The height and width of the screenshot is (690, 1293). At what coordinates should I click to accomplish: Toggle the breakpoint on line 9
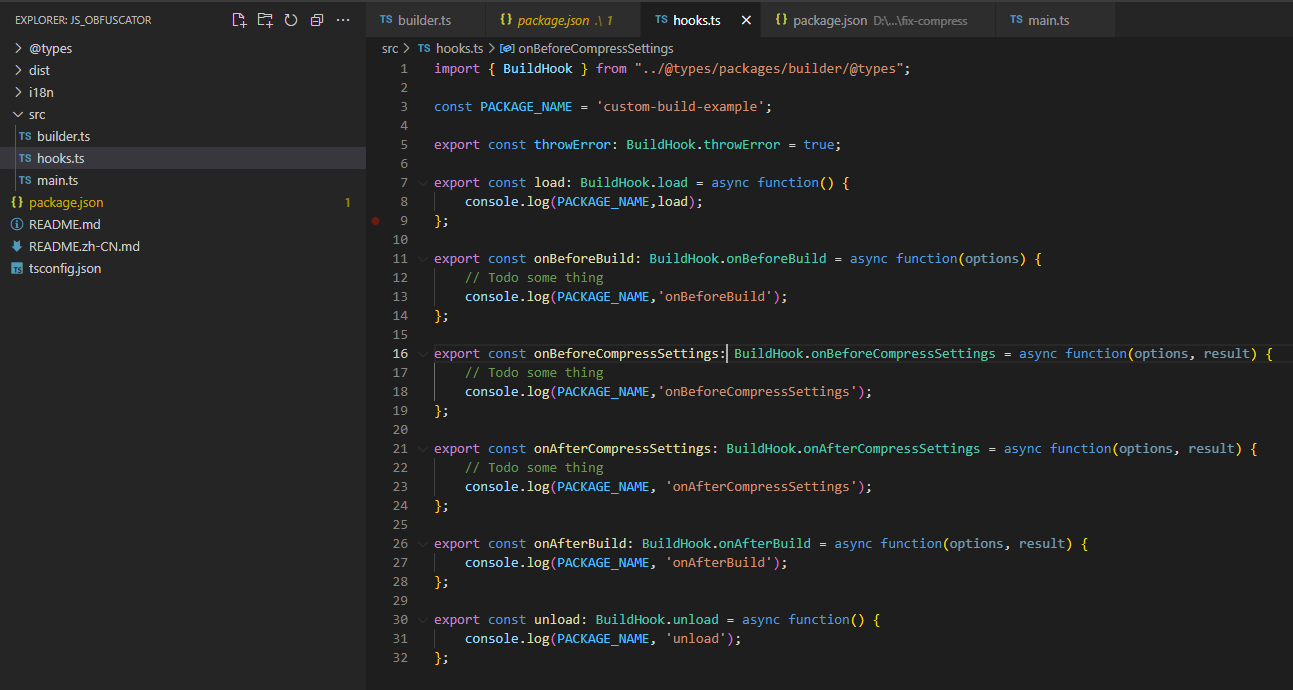(x=376, y=220)
